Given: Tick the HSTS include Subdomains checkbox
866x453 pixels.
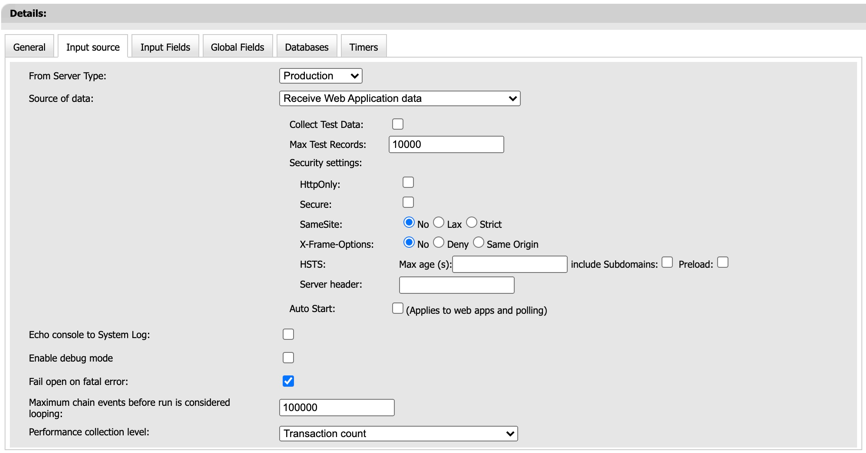Looking at the screenshot, I should [x=667, y=263].
